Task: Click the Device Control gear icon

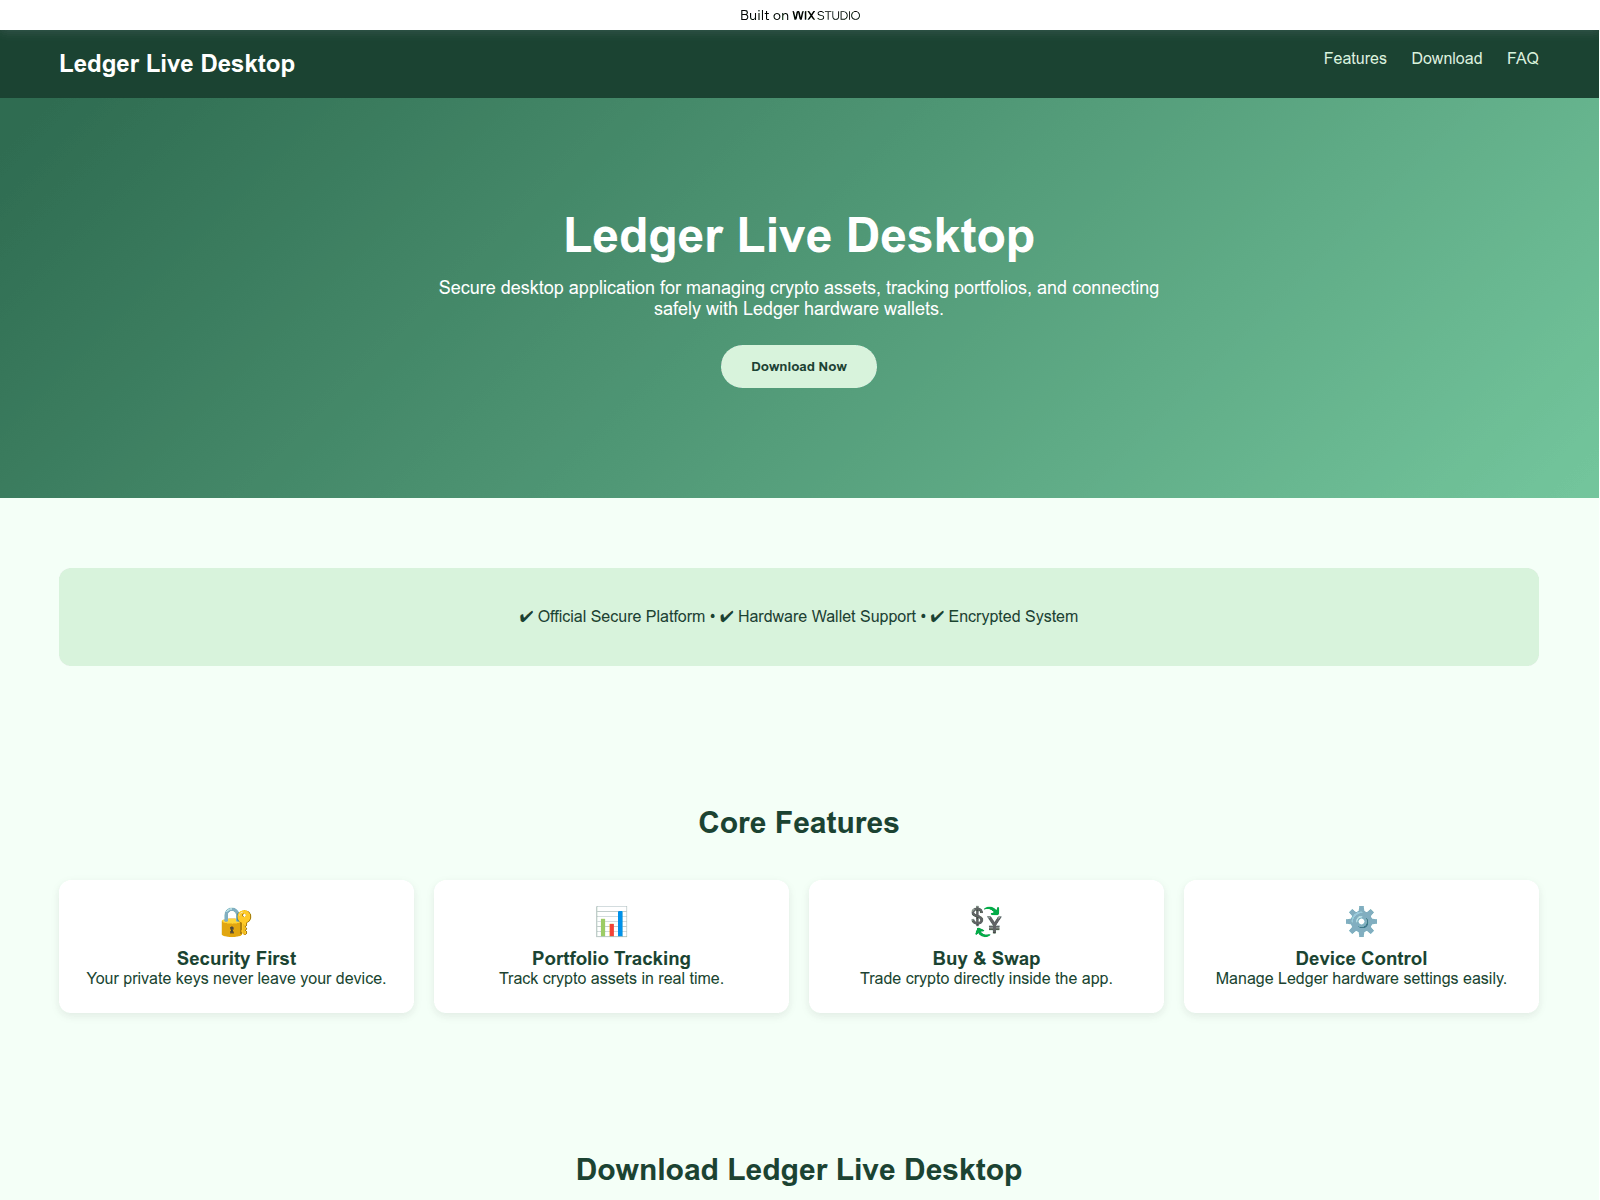Action: (1361, 921)
